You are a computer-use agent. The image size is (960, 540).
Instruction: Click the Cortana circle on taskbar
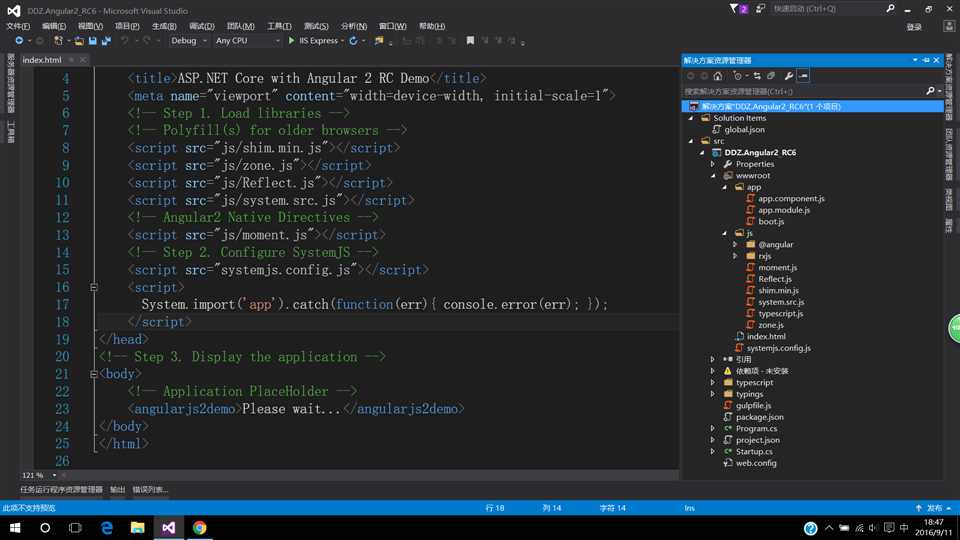45,528
